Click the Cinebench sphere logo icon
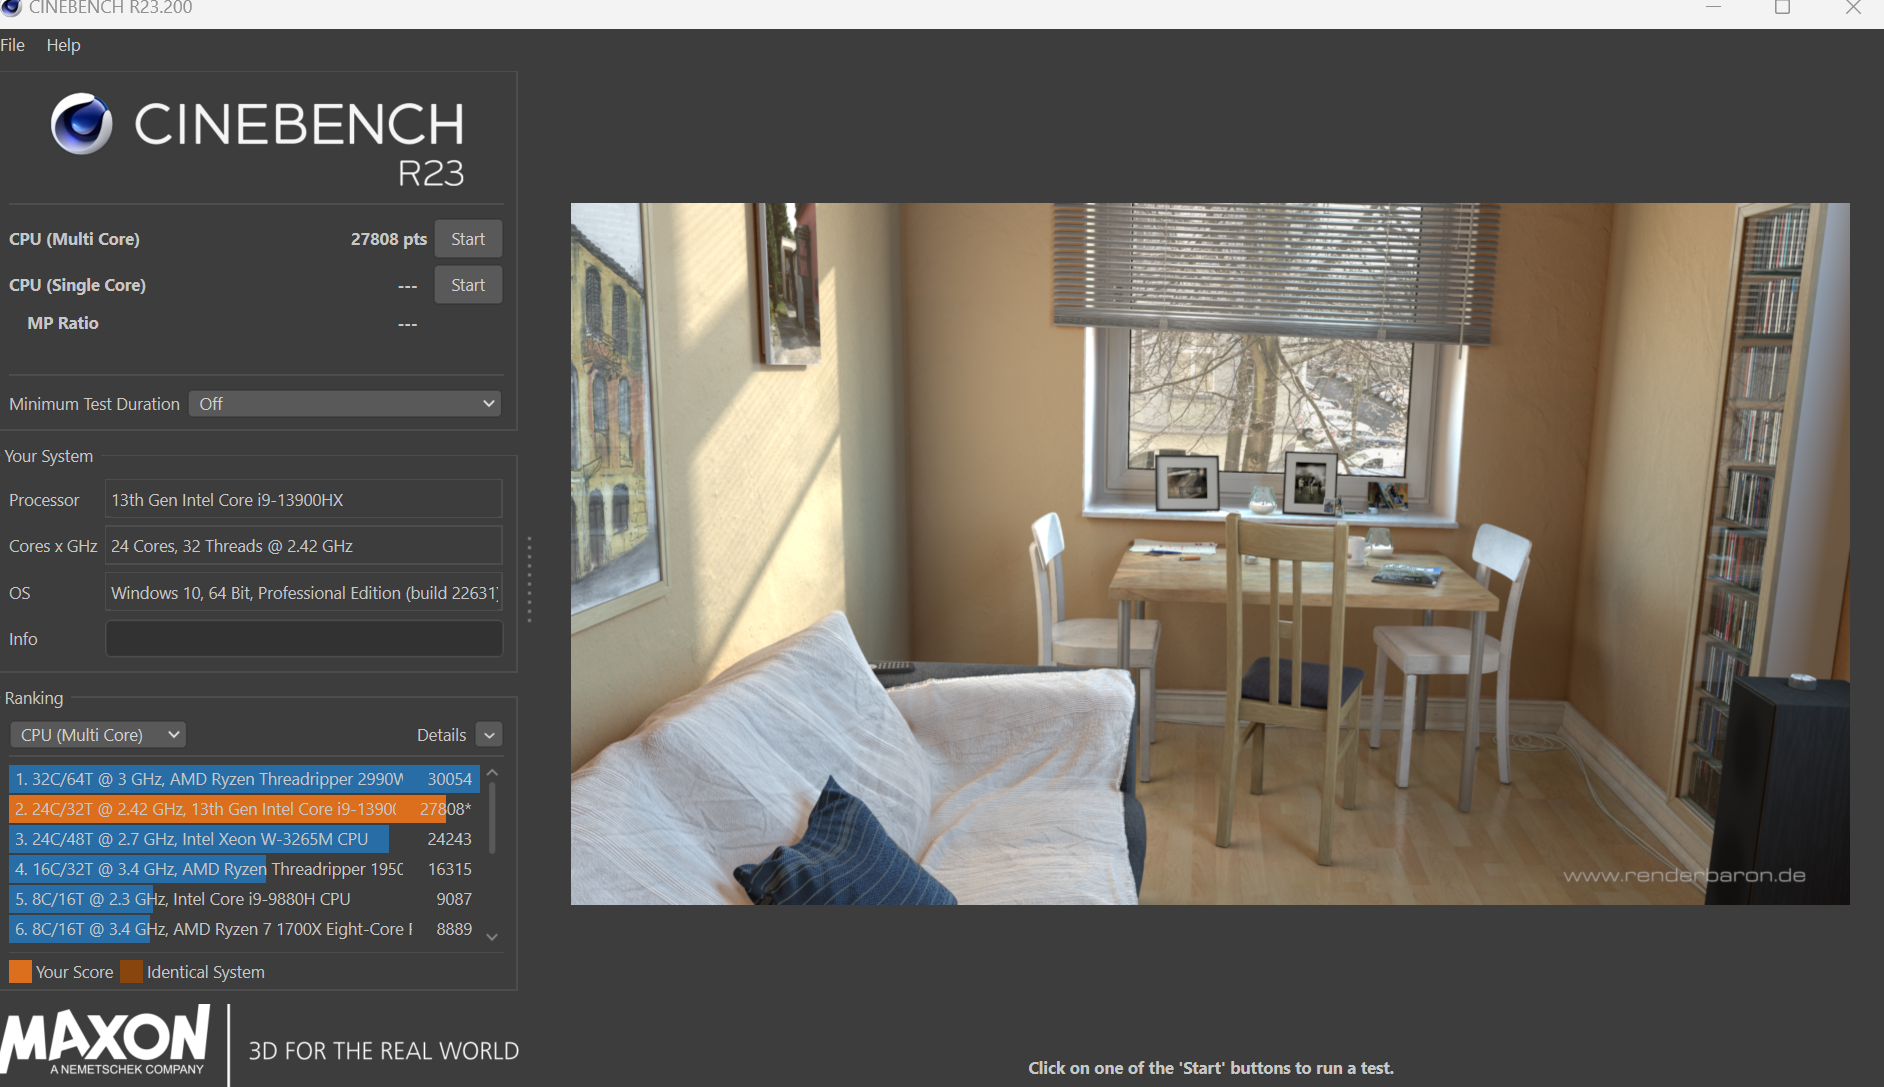1884x1087 pixels. click(81, 124)
